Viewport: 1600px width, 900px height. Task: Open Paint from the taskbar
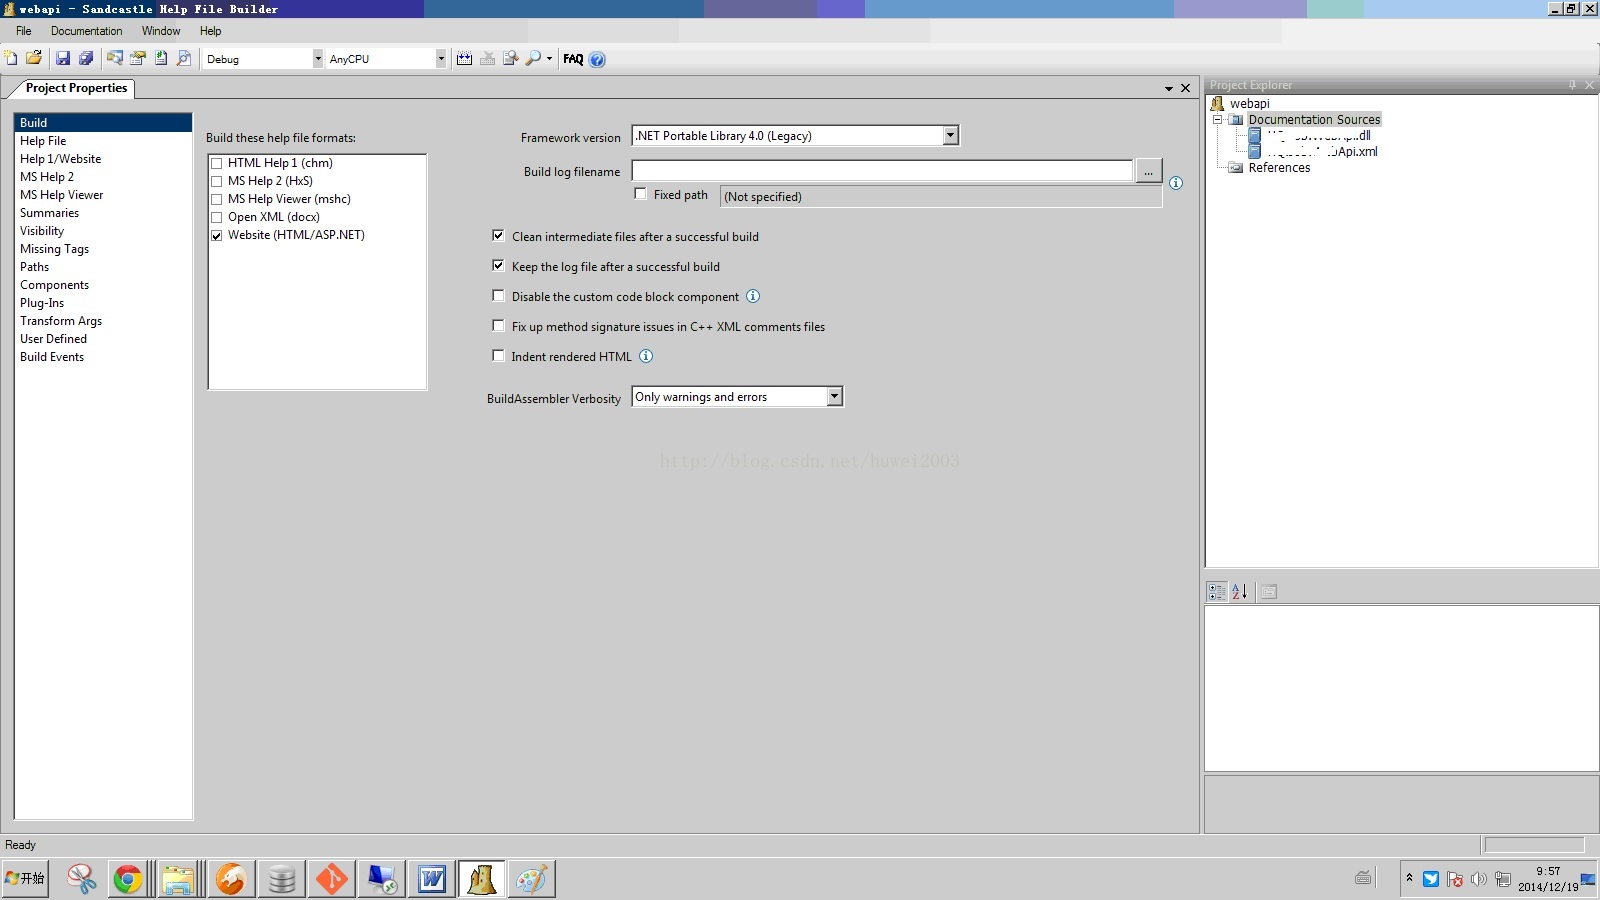(x=532, y=879)
